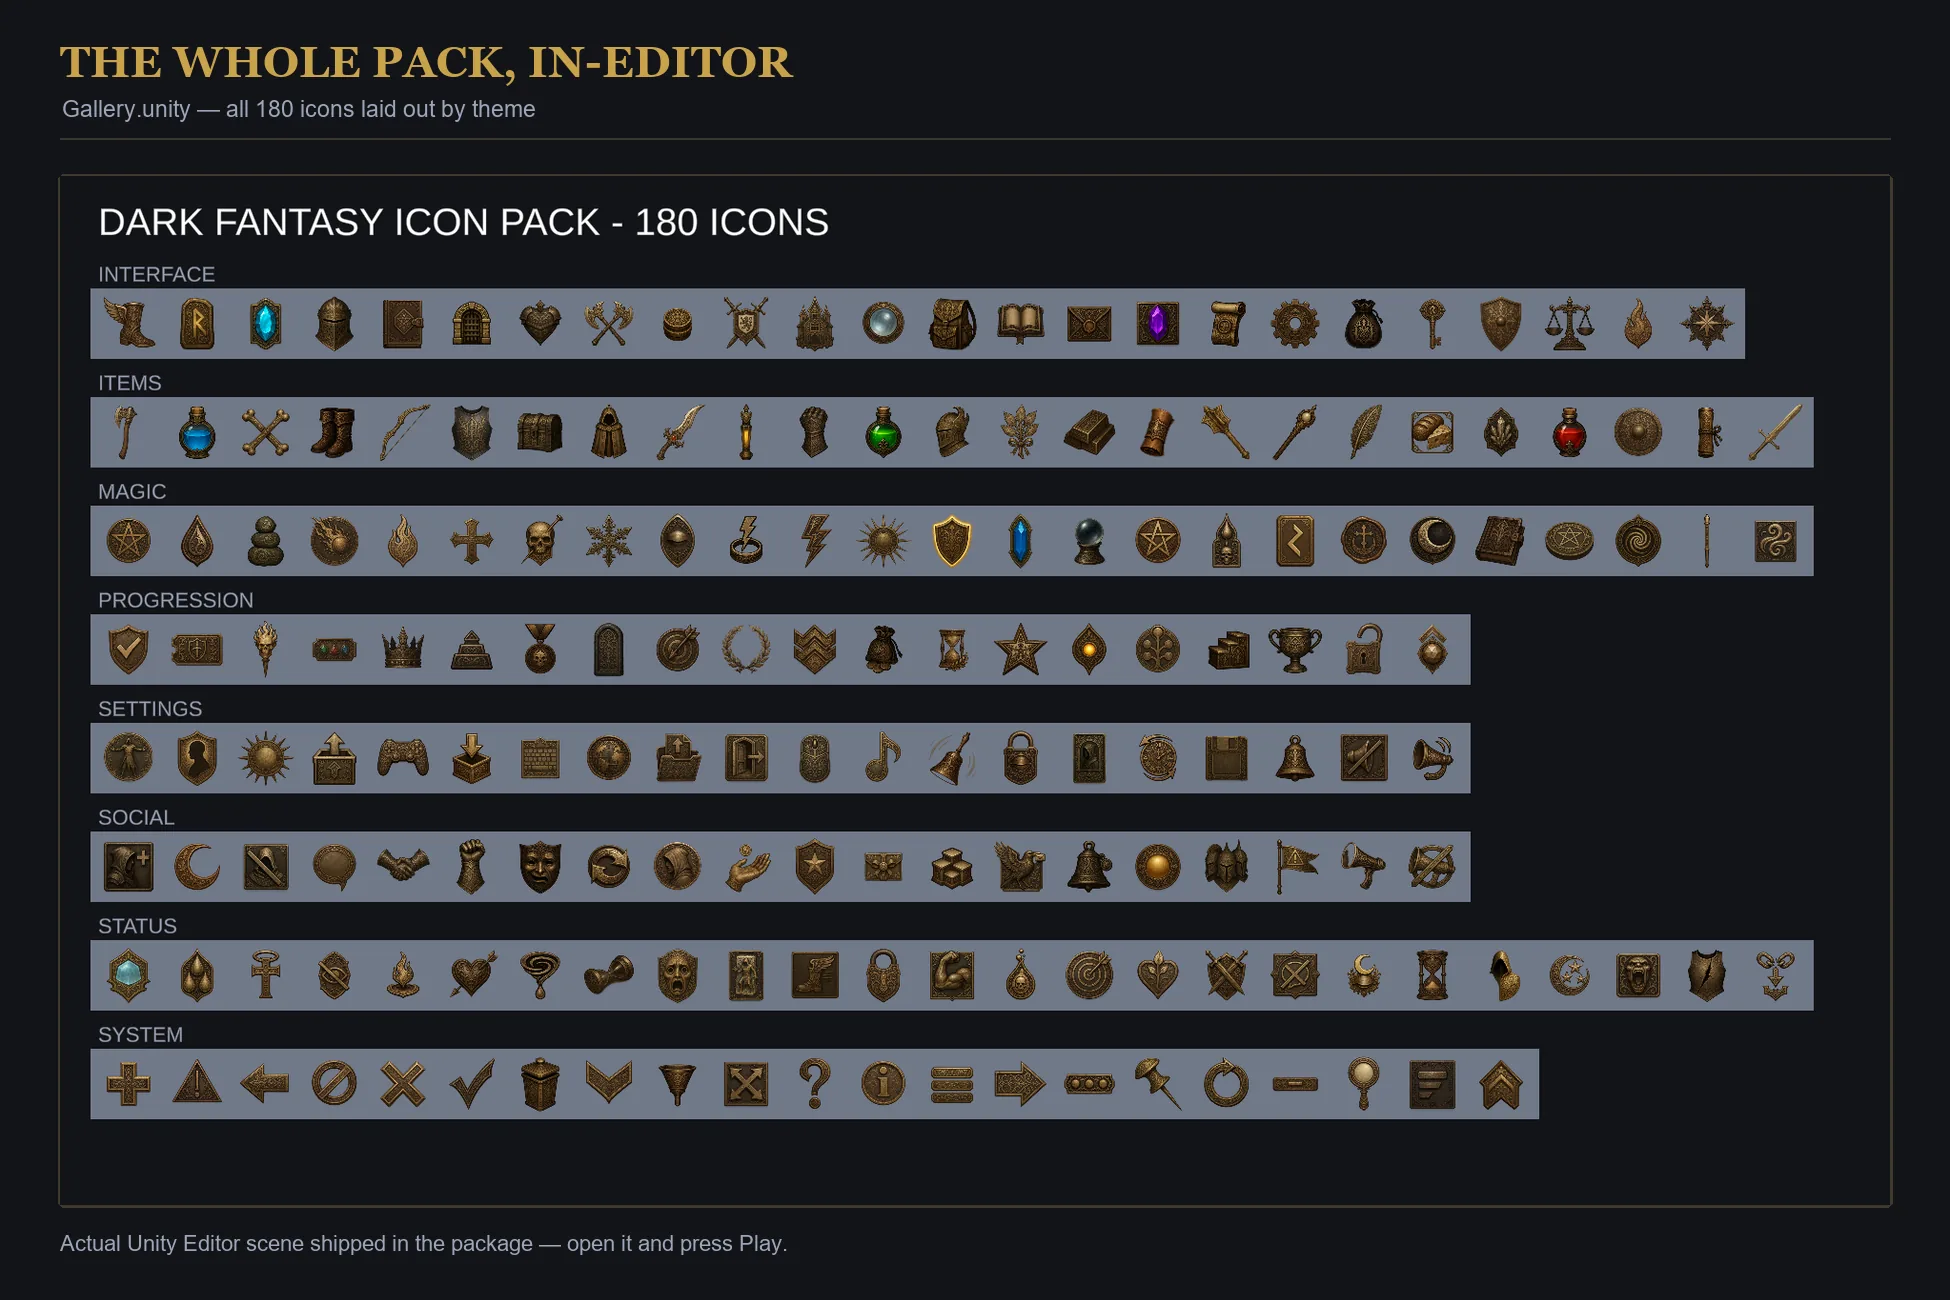
Task: Select the treasure chest icon in Items row
Action: pos(540,433)
